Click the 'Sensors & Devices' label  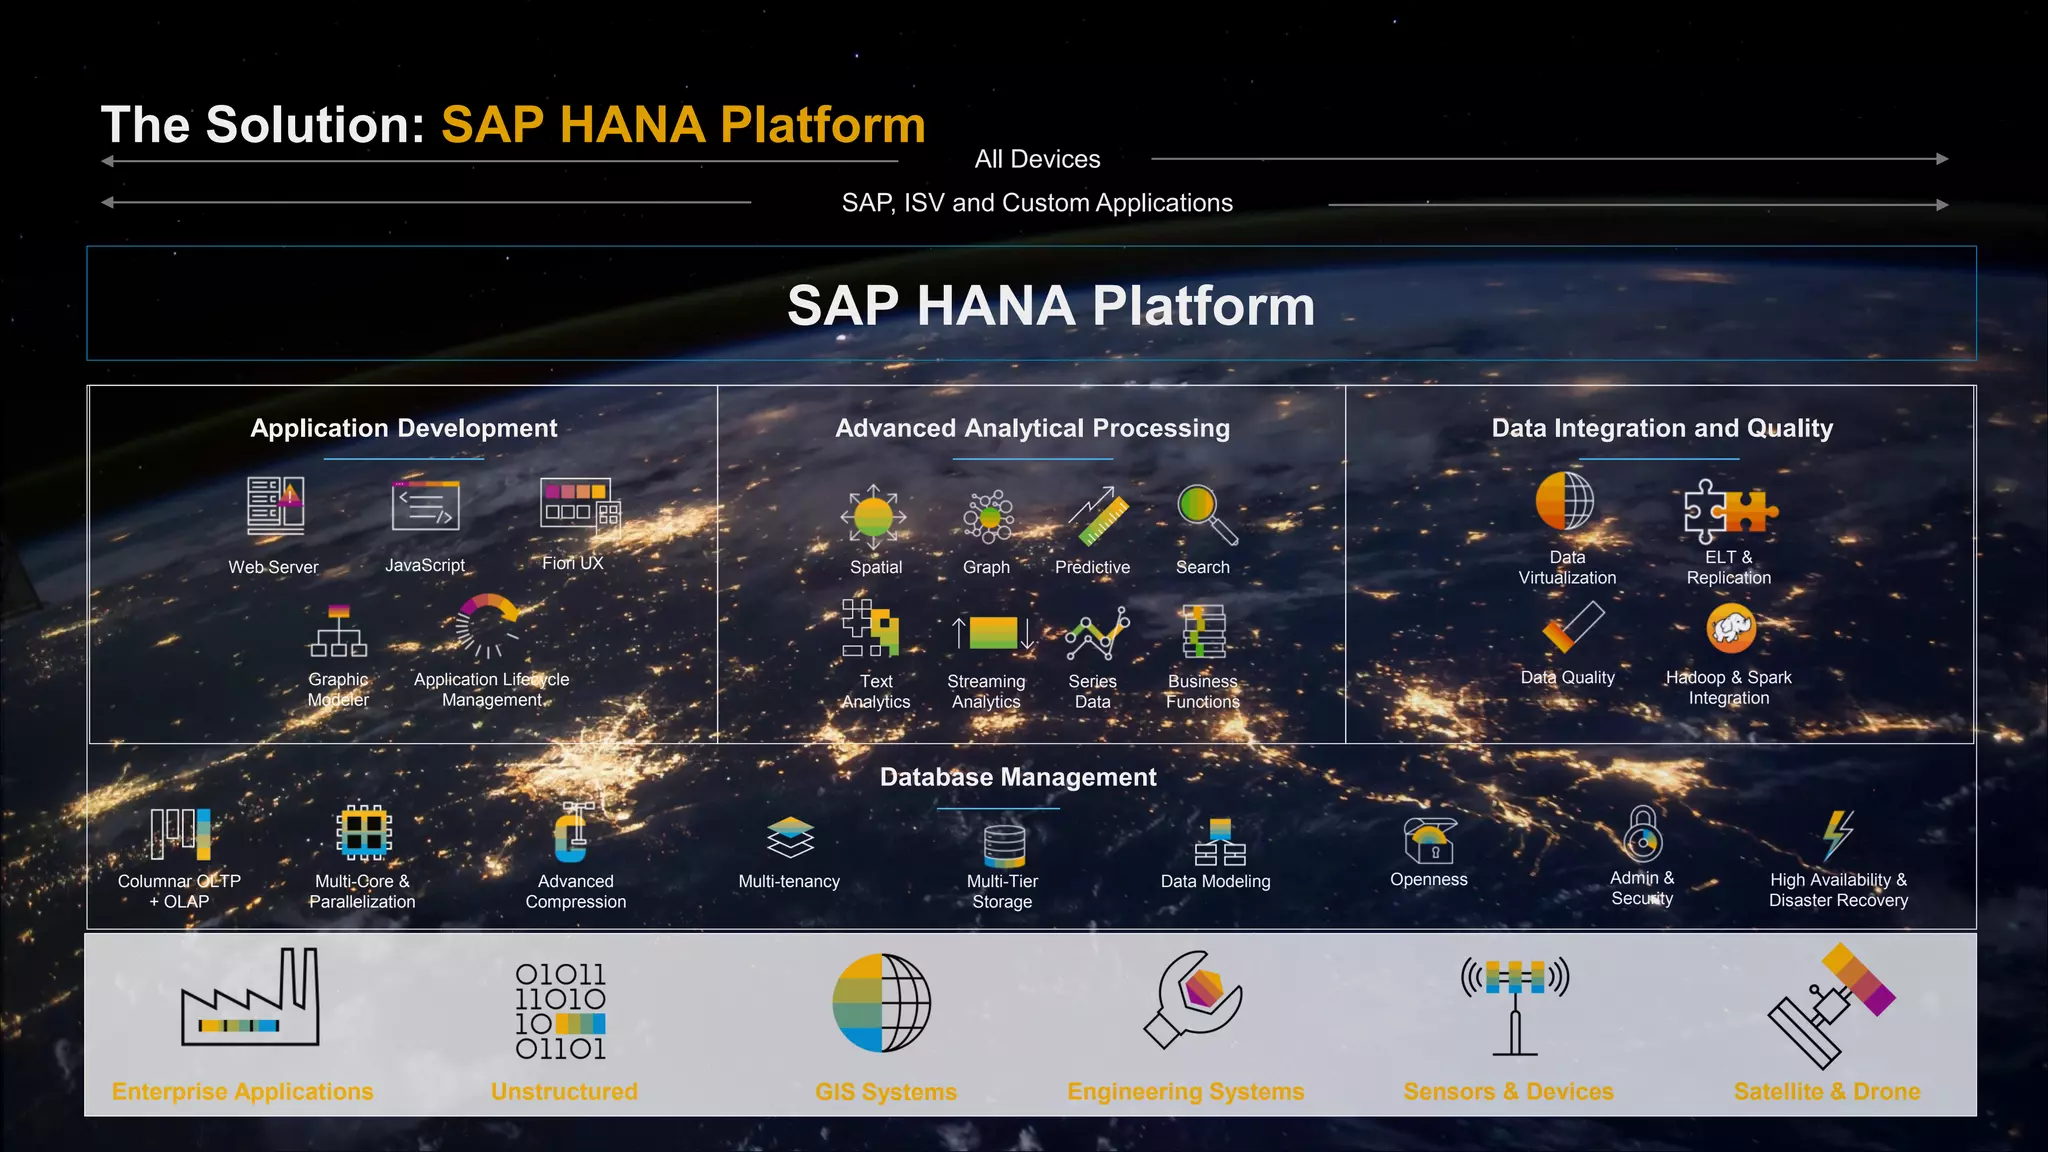[1508, 1091]
